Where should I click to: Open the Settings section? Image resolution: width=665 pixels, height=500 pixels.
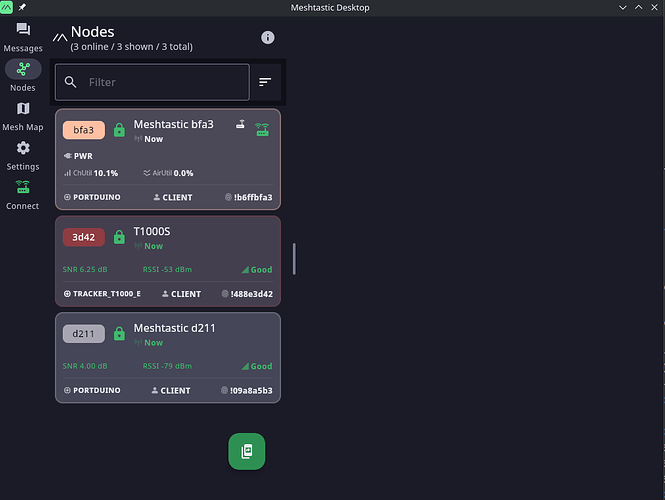(23, 156)
